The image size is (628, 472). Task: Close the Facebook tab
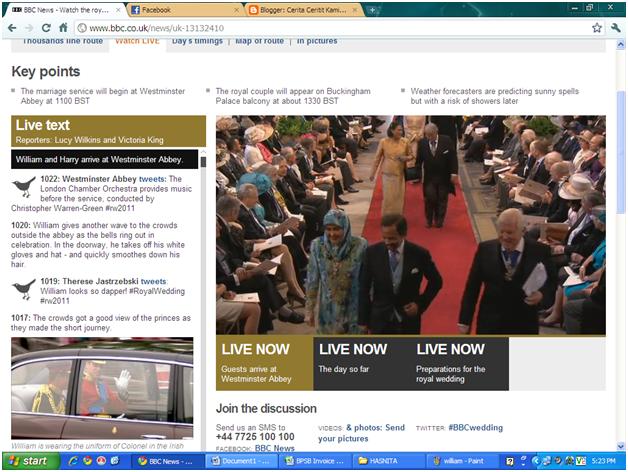tap(237, 10)
